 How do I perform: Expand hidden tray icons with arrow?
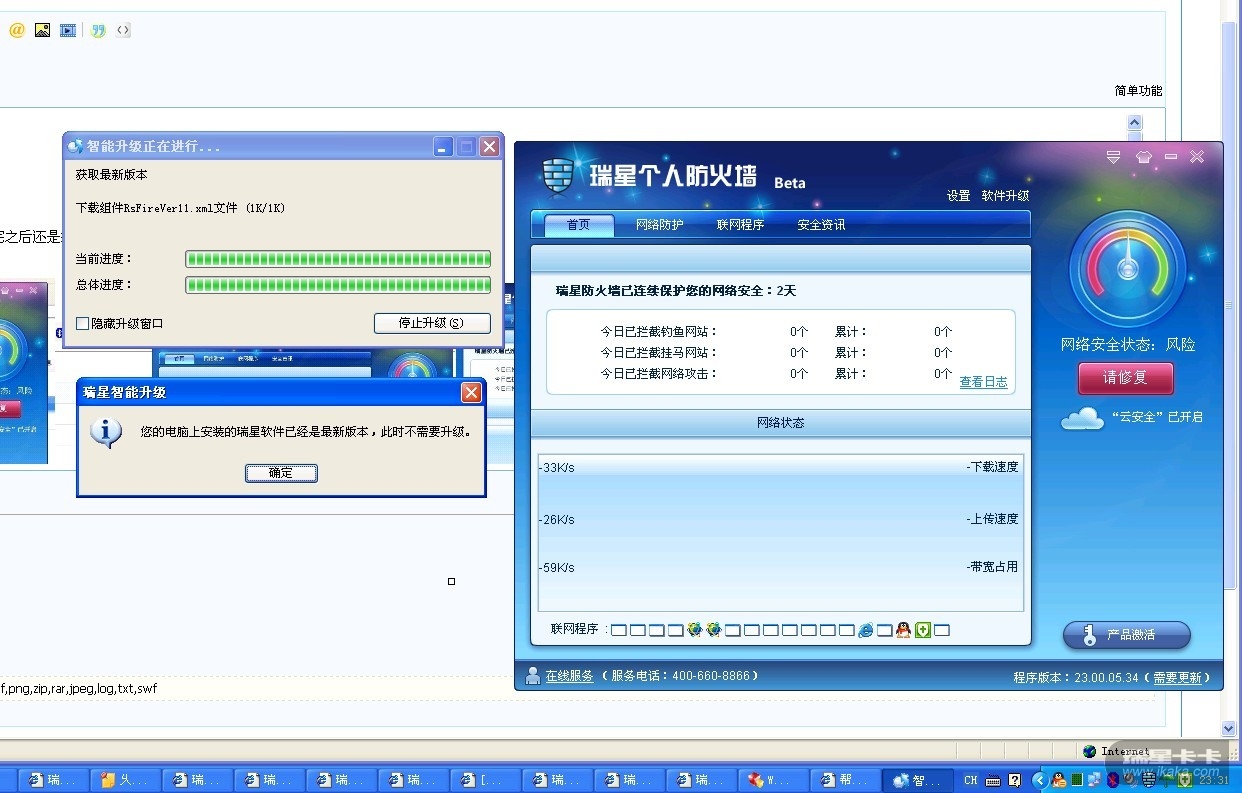1040,780
